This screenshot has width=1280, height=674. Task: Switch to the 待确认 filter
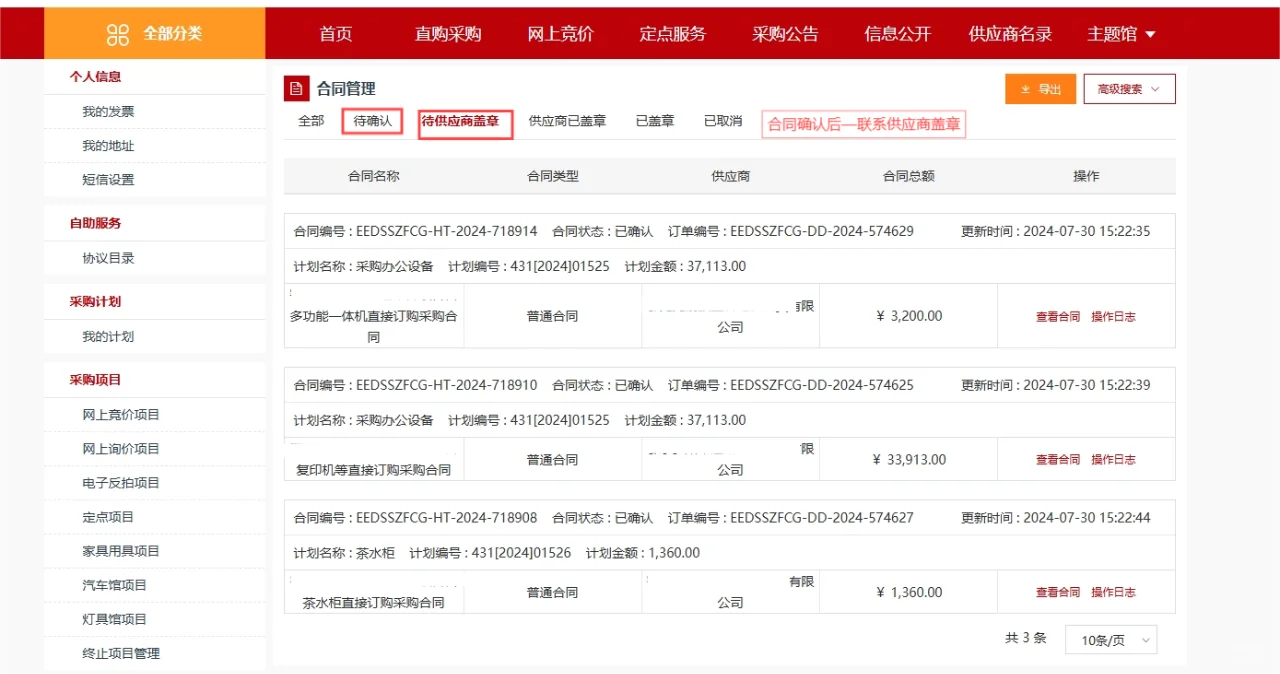371,121
